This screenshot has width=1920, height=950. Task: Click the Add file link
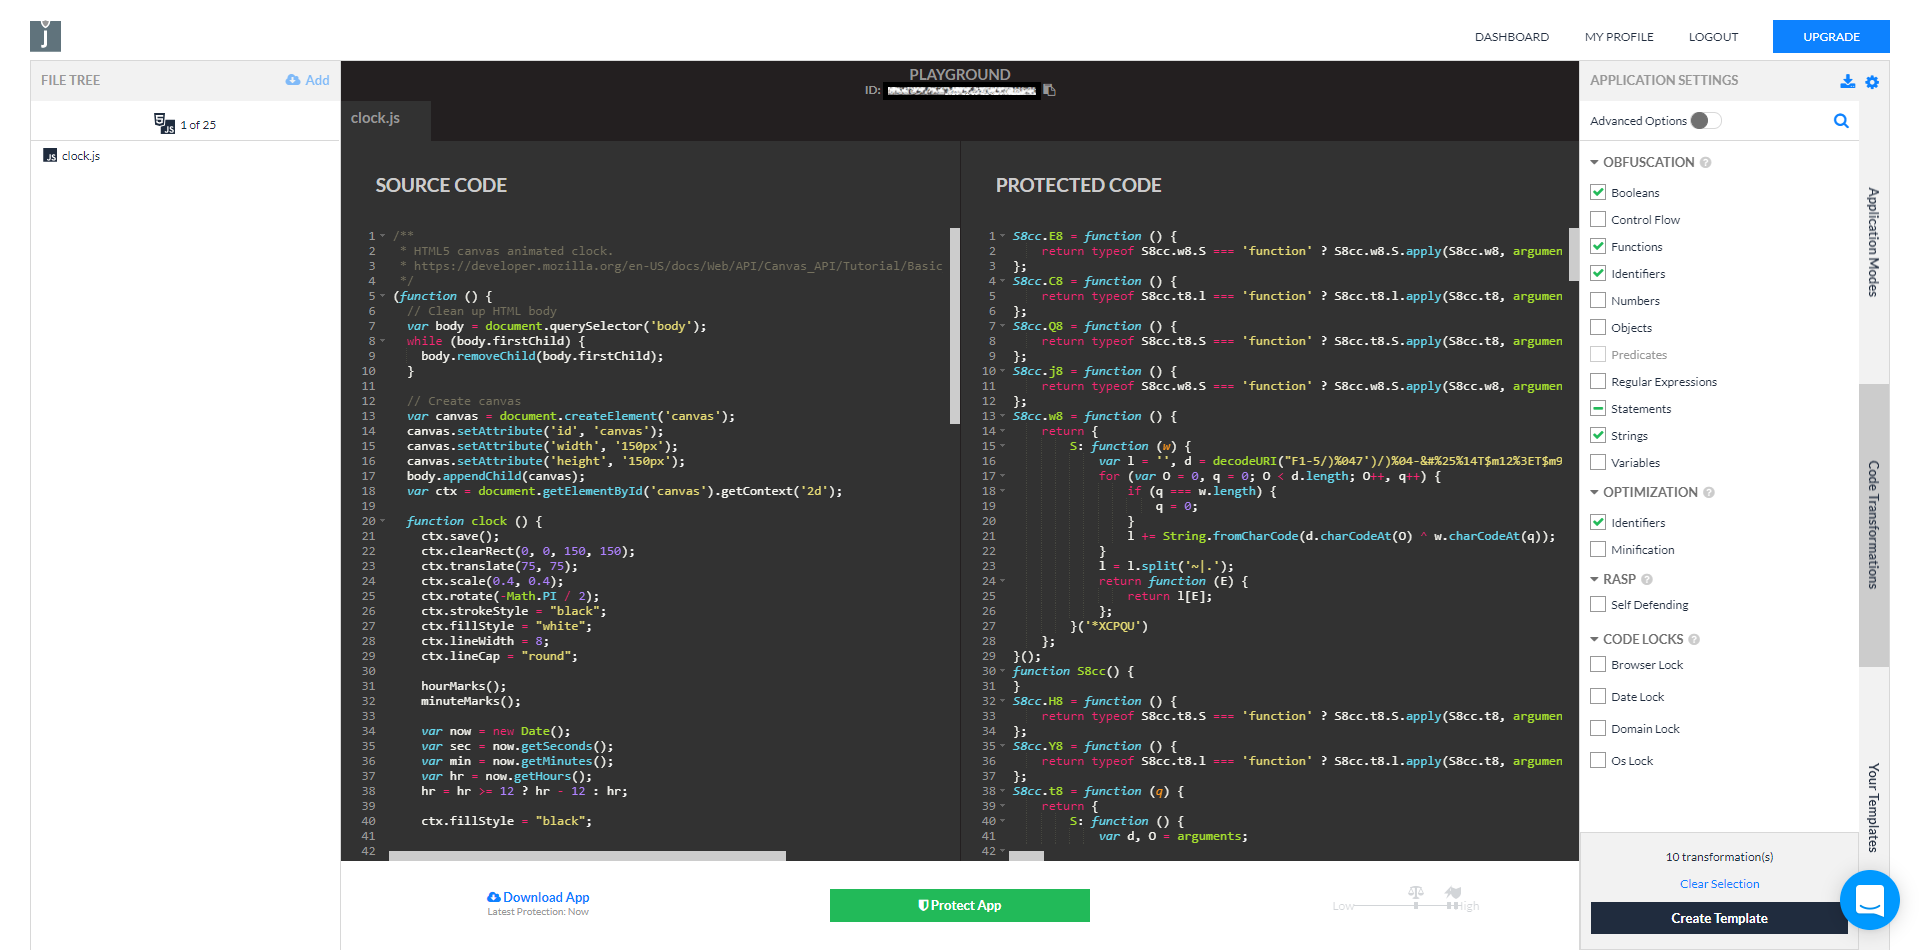click(x=307, y=80)
